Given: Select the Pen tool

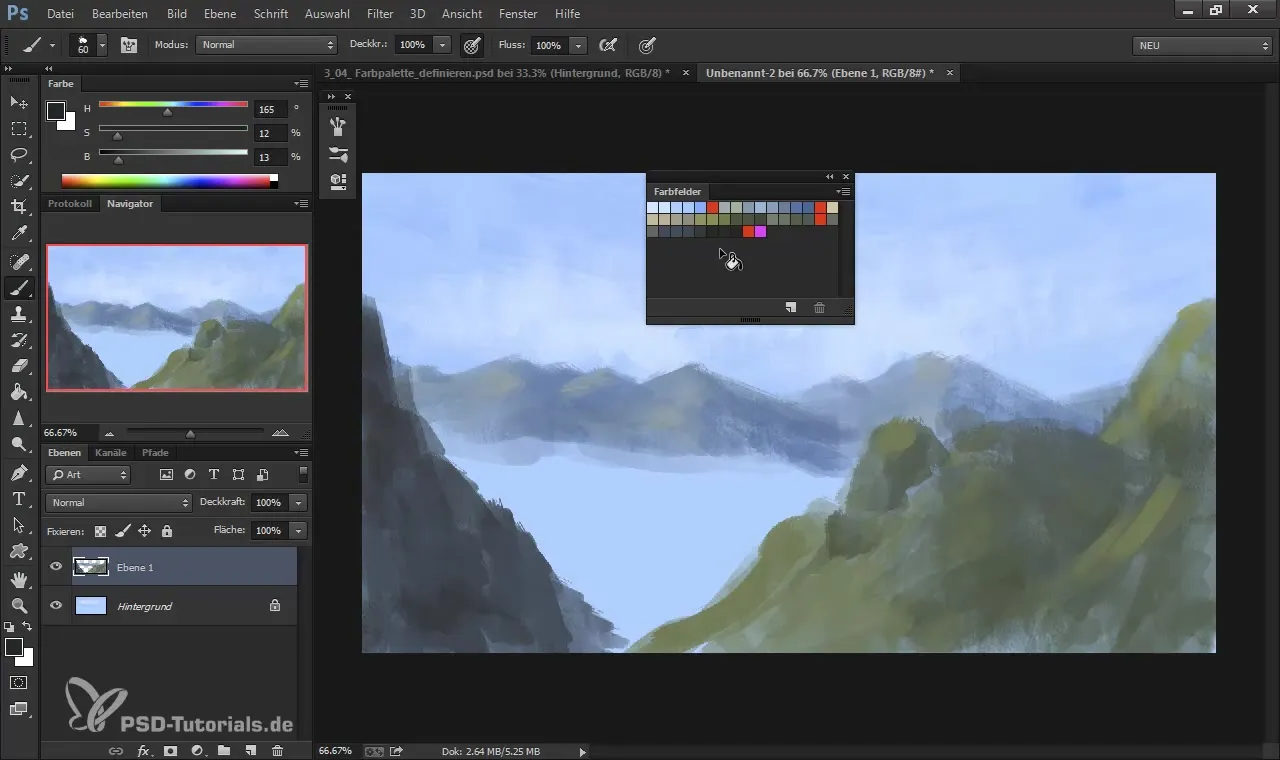Looking at the screenshot, I should (19, 472).
